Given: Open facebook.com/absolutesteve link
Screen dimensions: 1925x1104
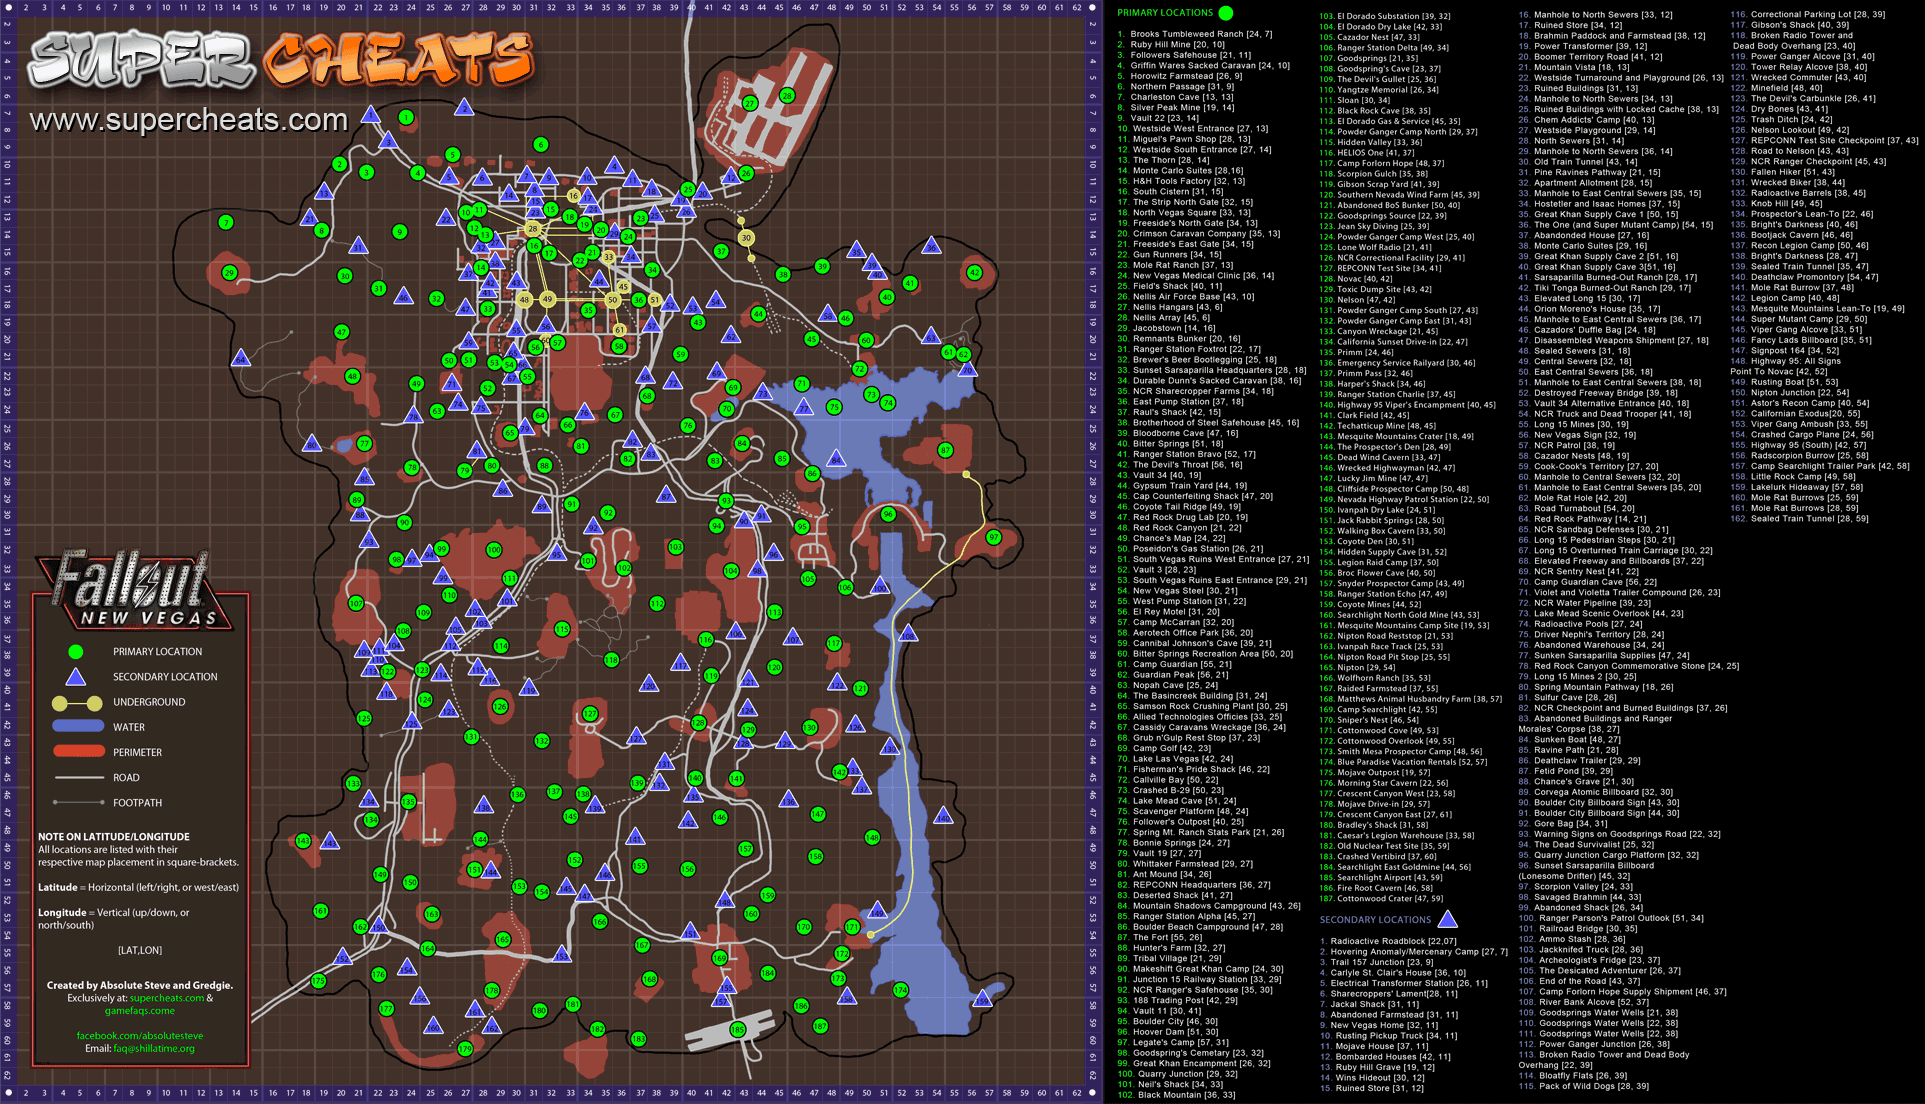Looking at the screenshot, I should pos(140,1036).
